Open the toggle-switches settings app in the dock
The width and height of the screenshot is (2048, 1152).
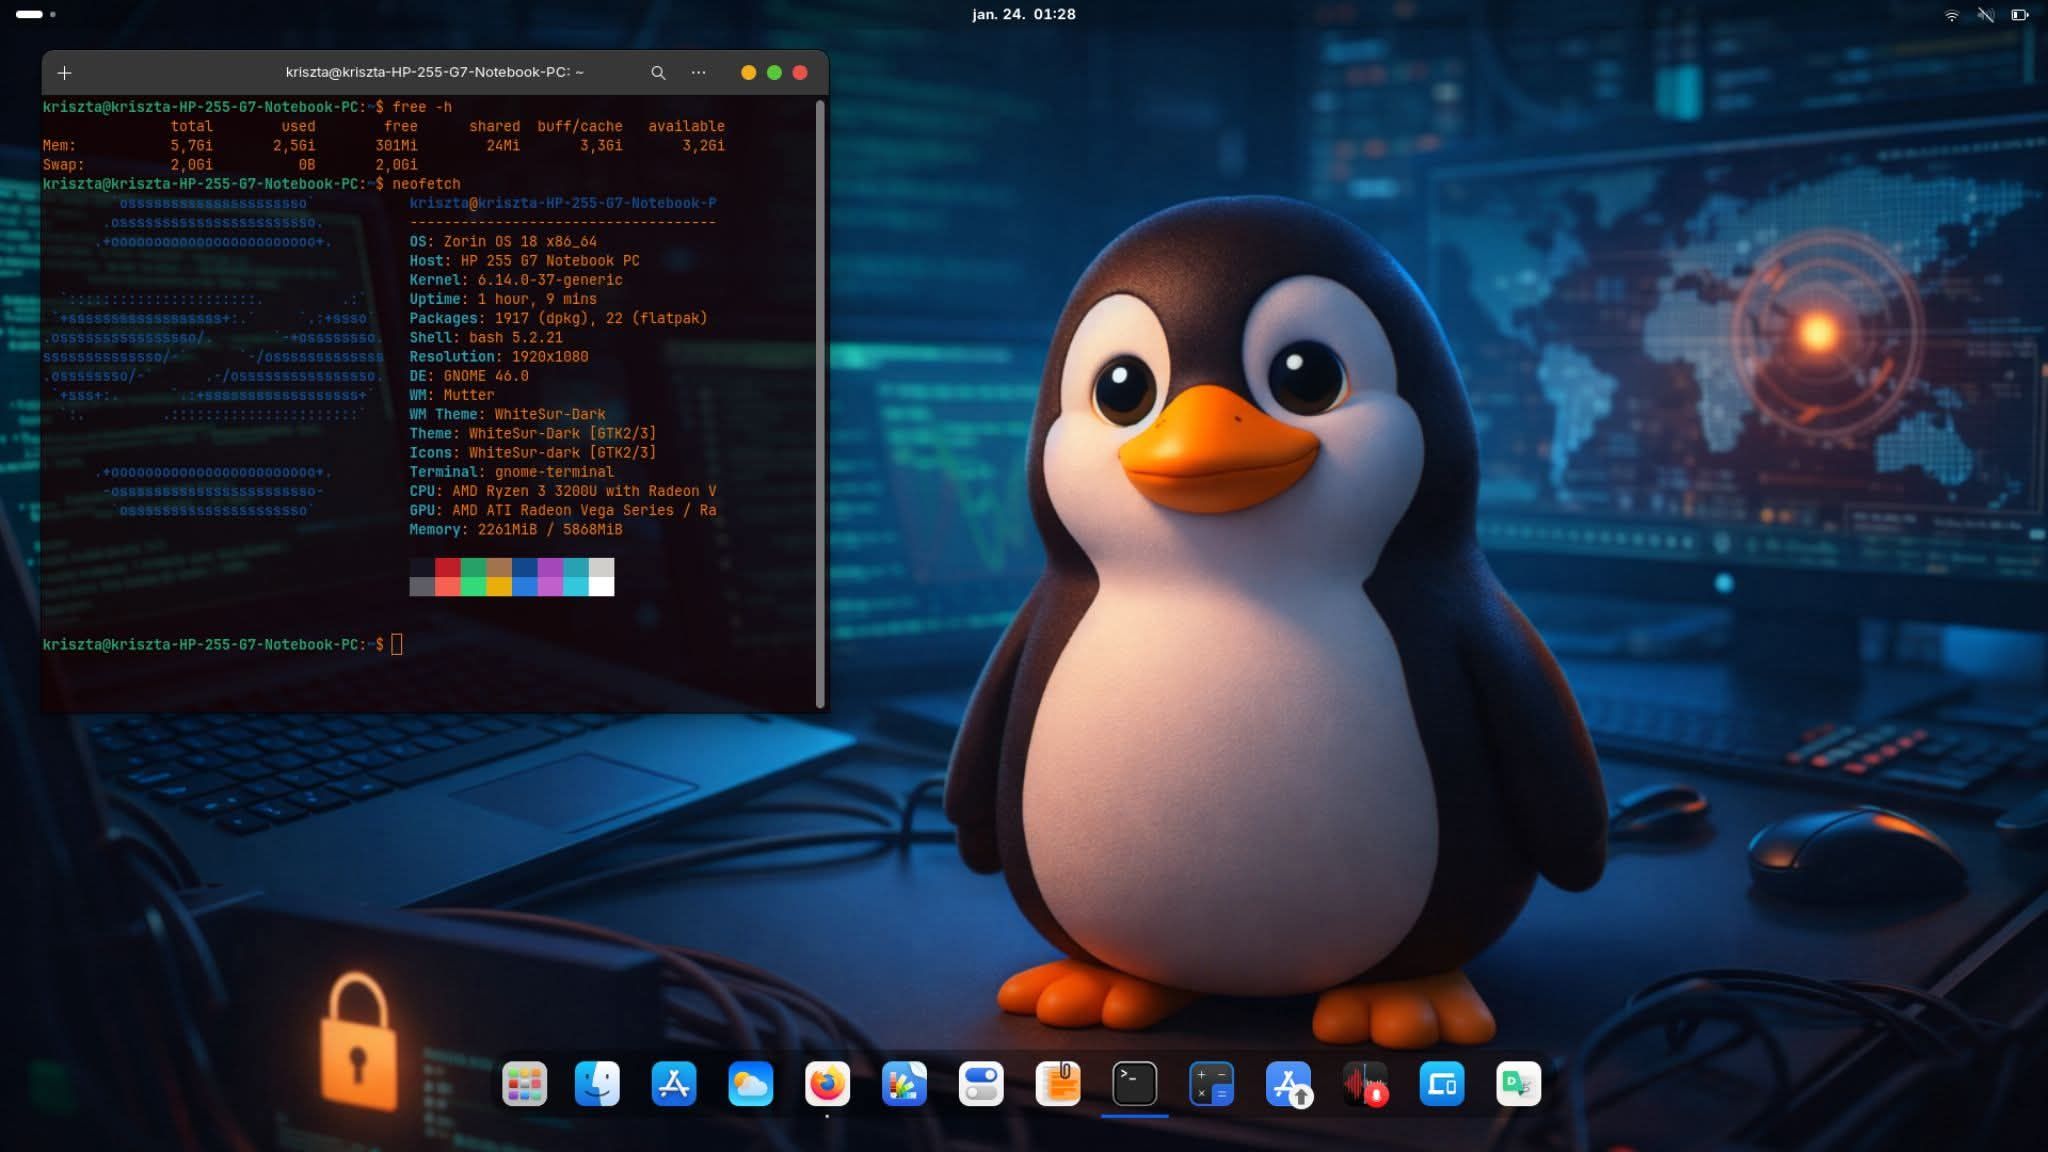(x=981, y=1084)
